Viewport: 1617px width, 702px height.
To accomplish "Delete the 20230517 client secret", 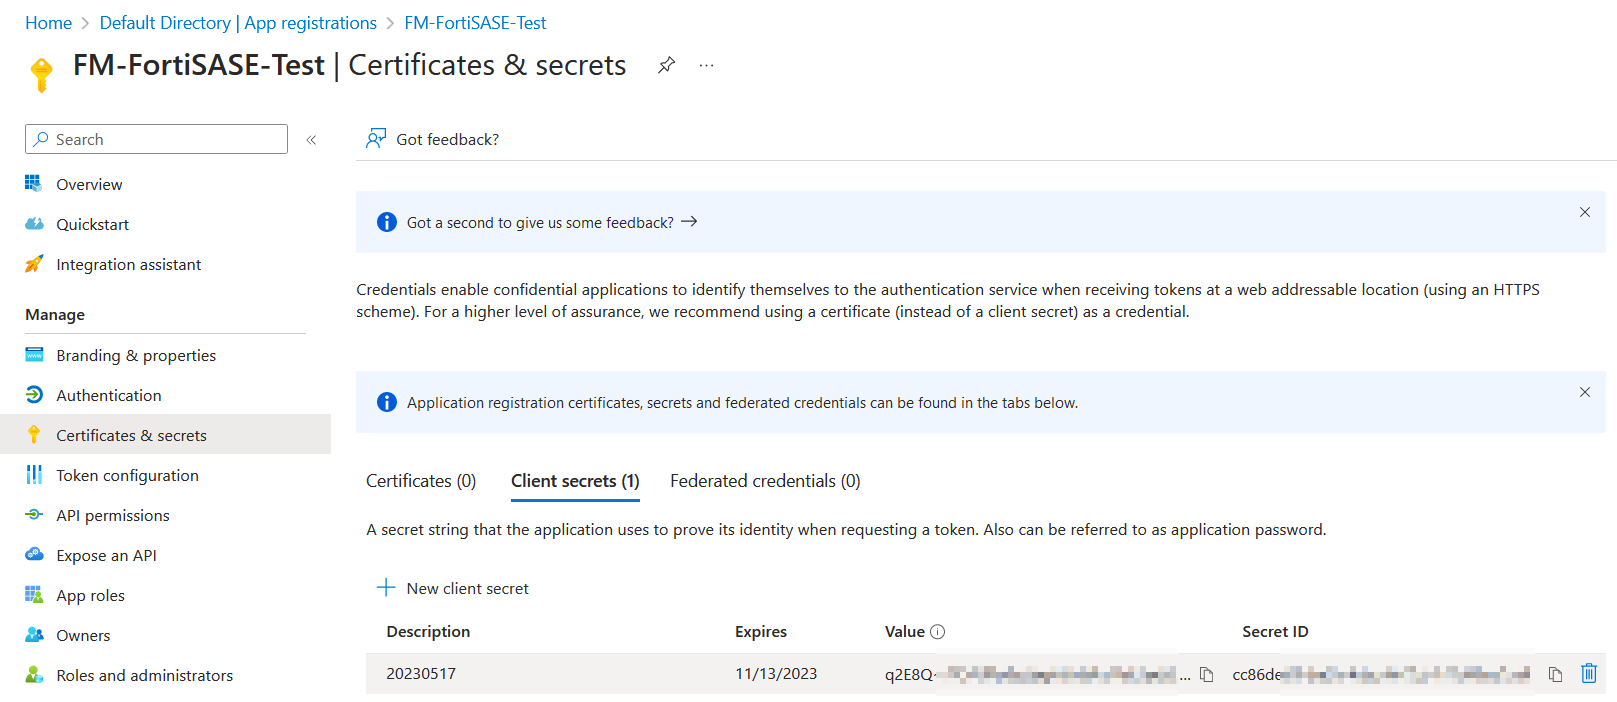I will (1589, 673).
